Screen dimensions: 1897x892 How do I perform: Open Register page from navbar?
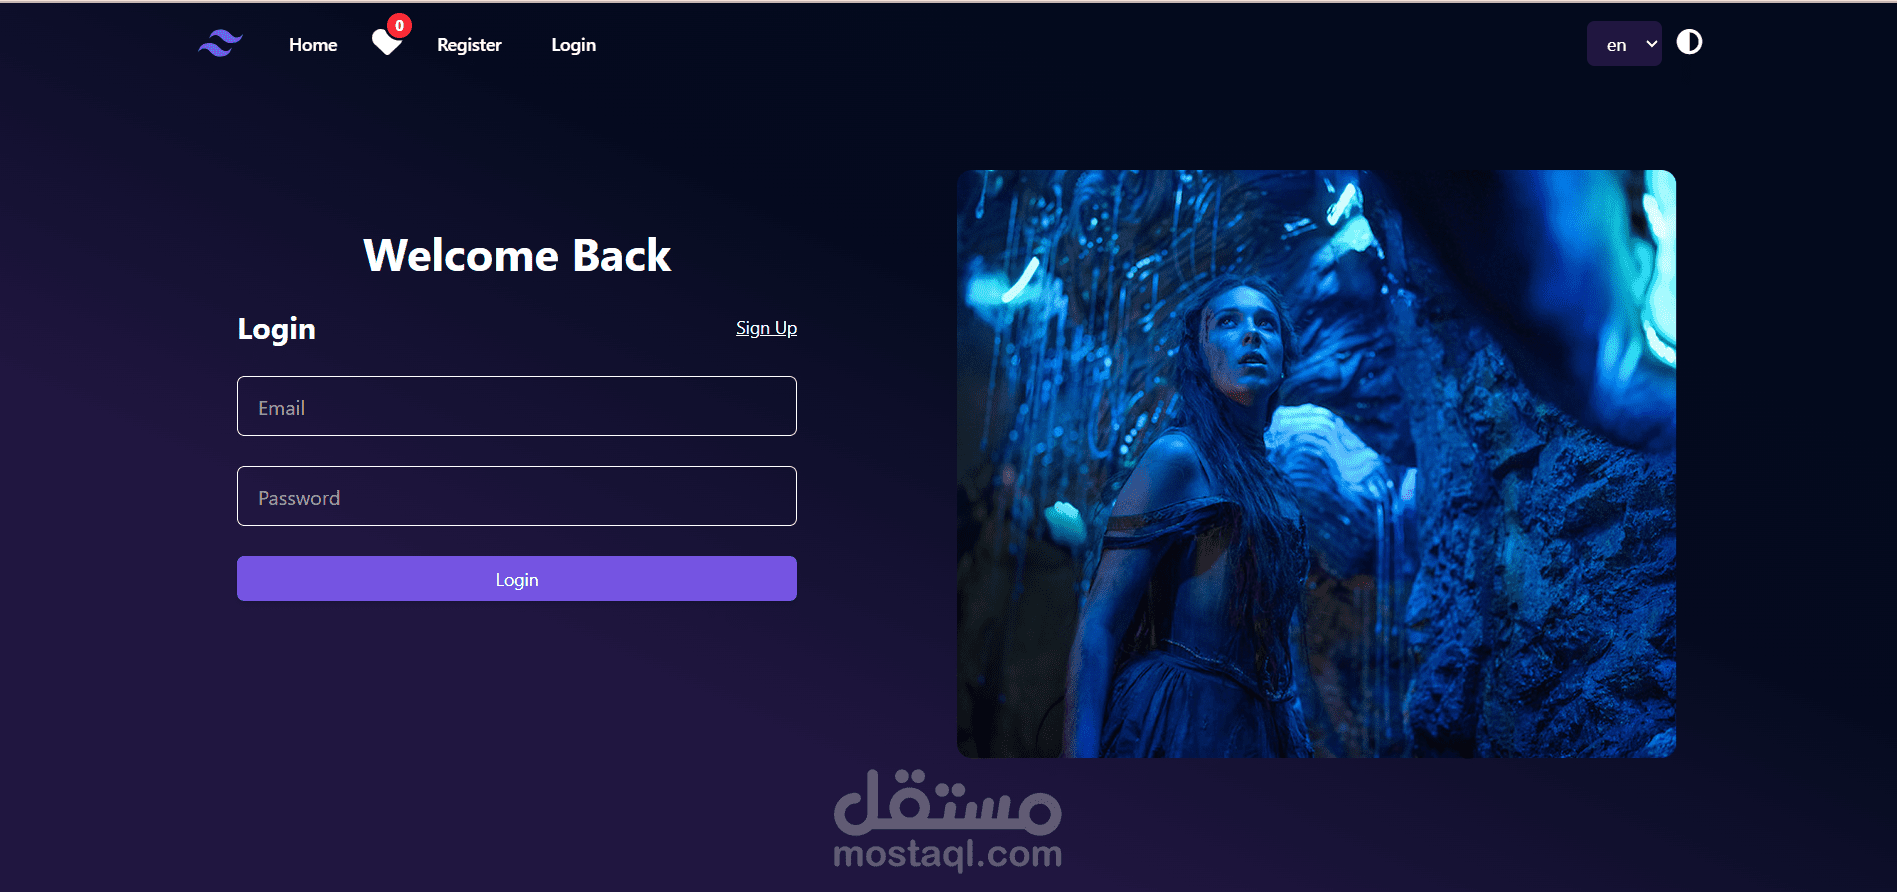(469, 45)
